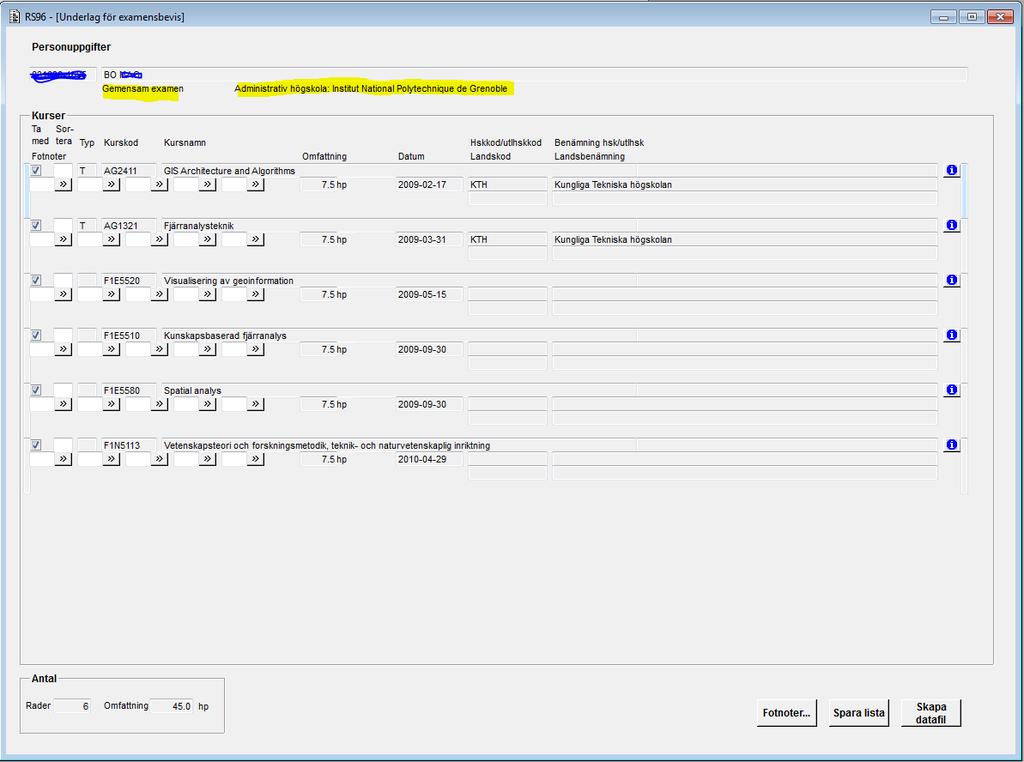The width and height of the screenshot is (1024, 762).
Task: Open info icon for Fjärranalysteknik row
Action: click(952, 225)
